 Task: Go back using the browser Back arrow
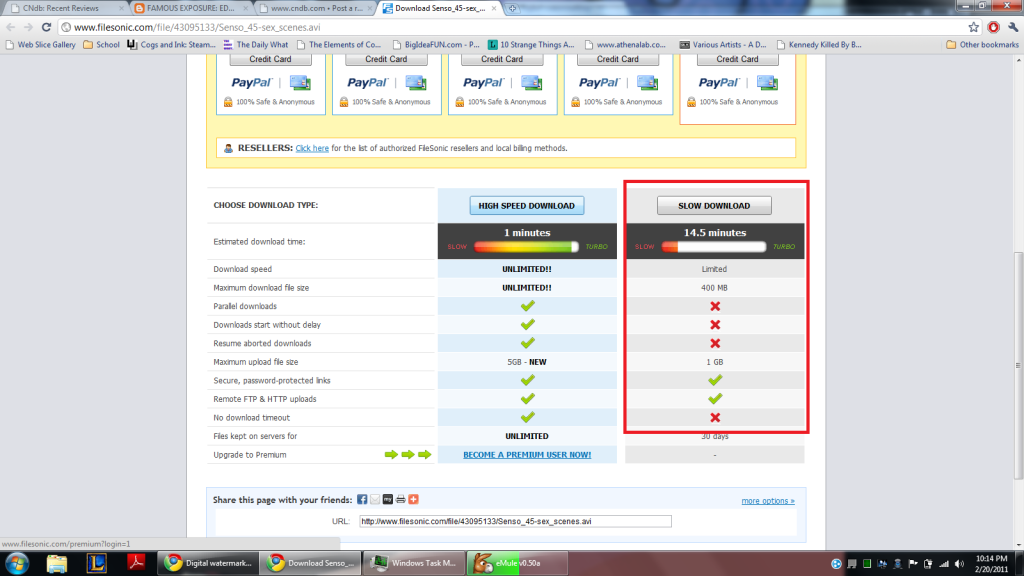(10, 27)
